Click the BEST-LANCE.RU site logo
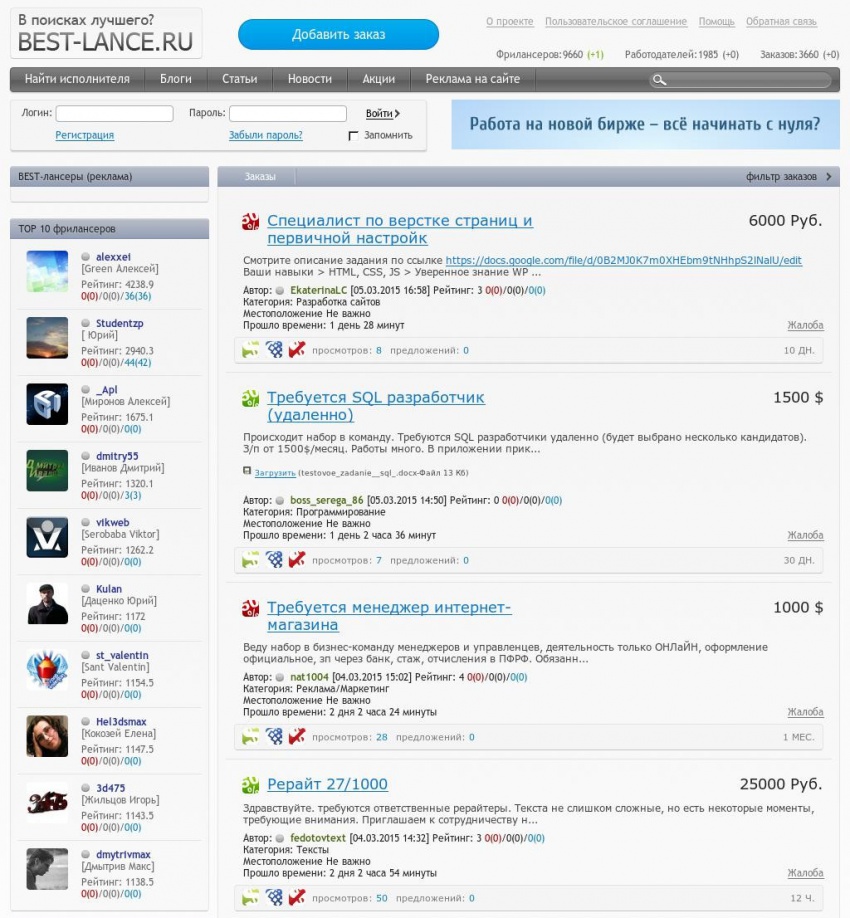The image size is (850, 918). click(106, 33)
